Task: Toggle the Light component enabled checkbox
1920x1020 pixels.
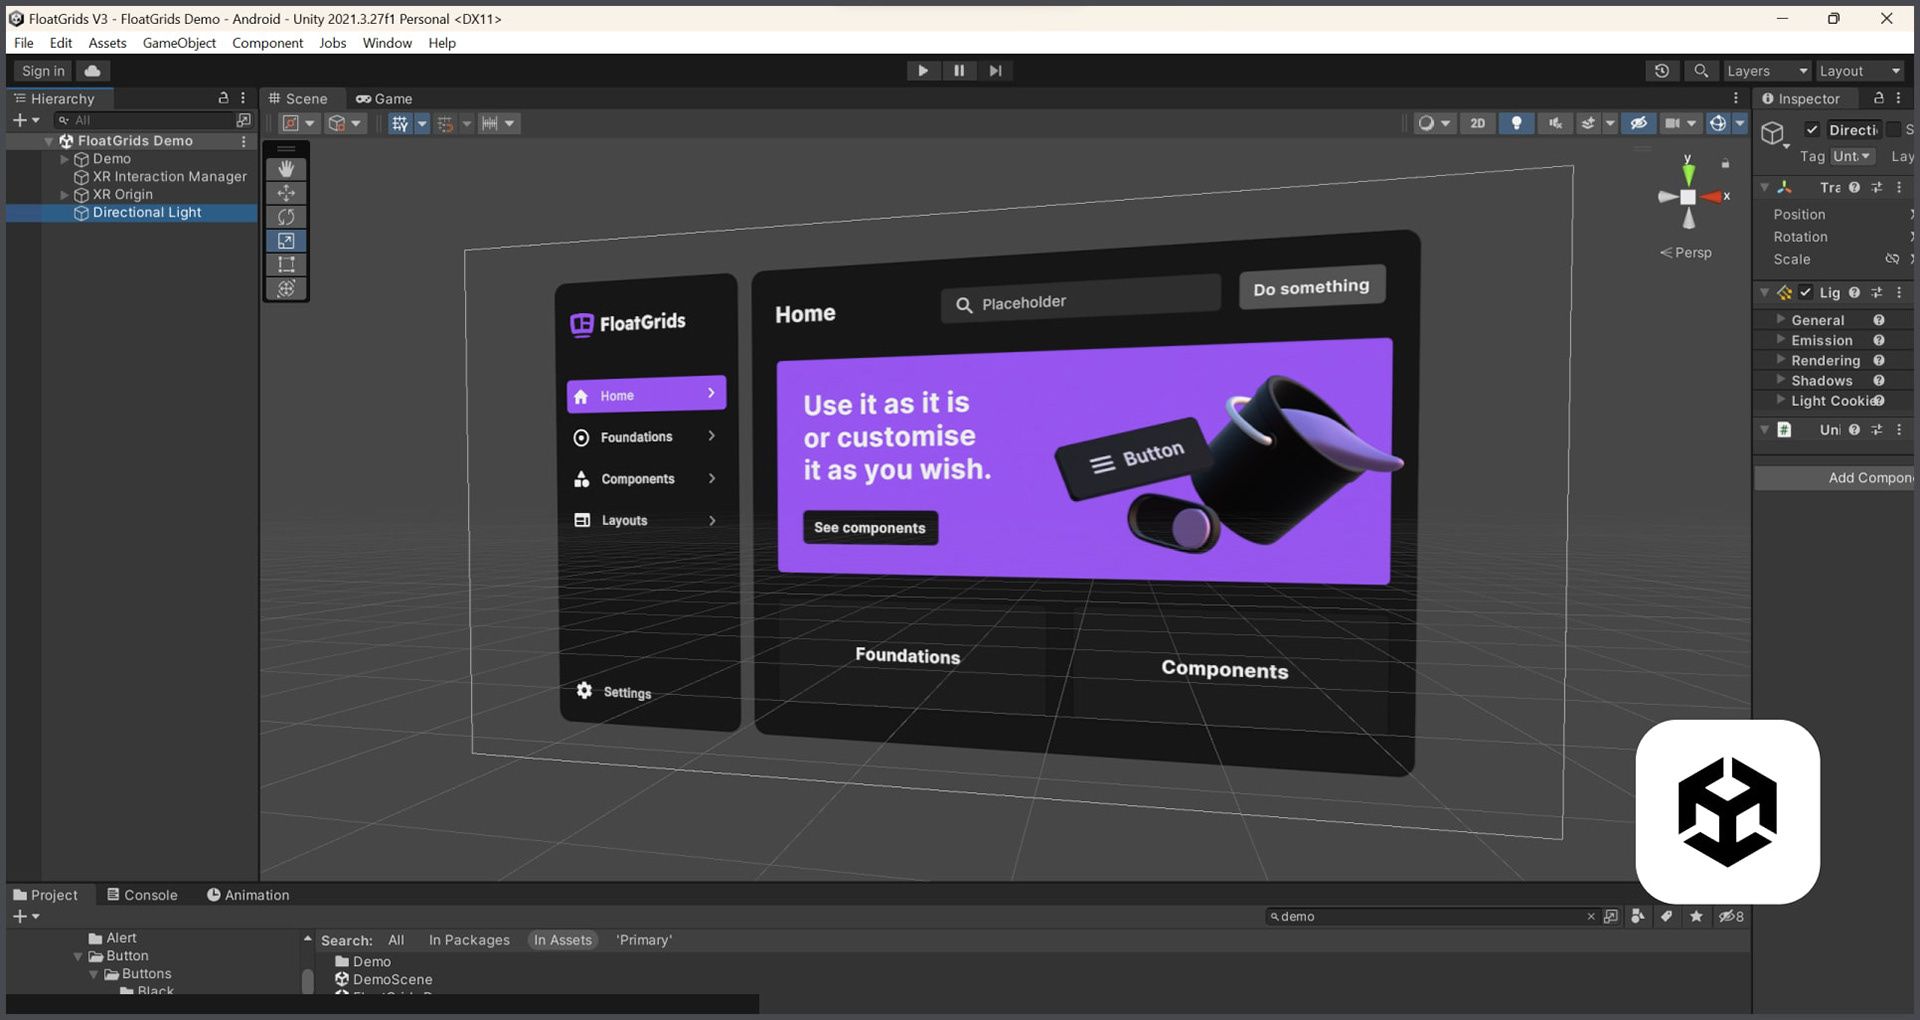Action: pos(1805,292)
